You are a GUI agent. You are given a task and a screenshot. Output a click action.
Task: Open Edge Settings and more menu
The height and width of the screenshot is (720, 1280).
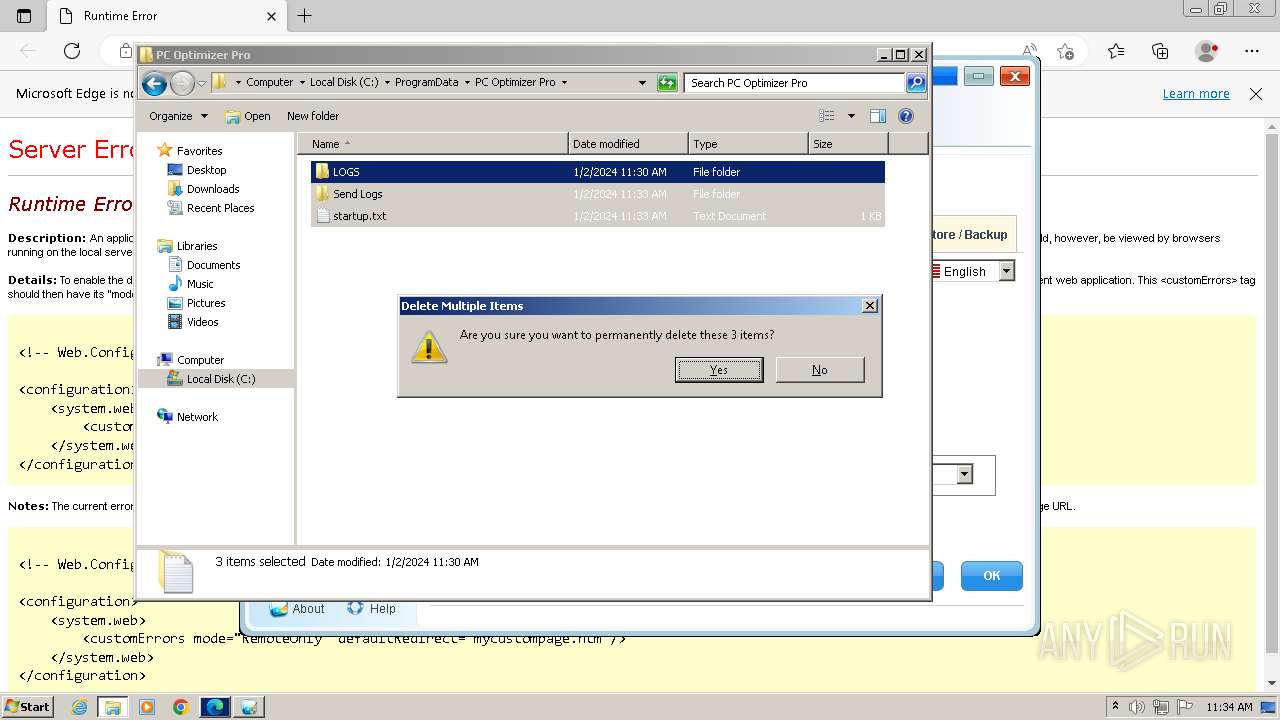[1252, 51]
